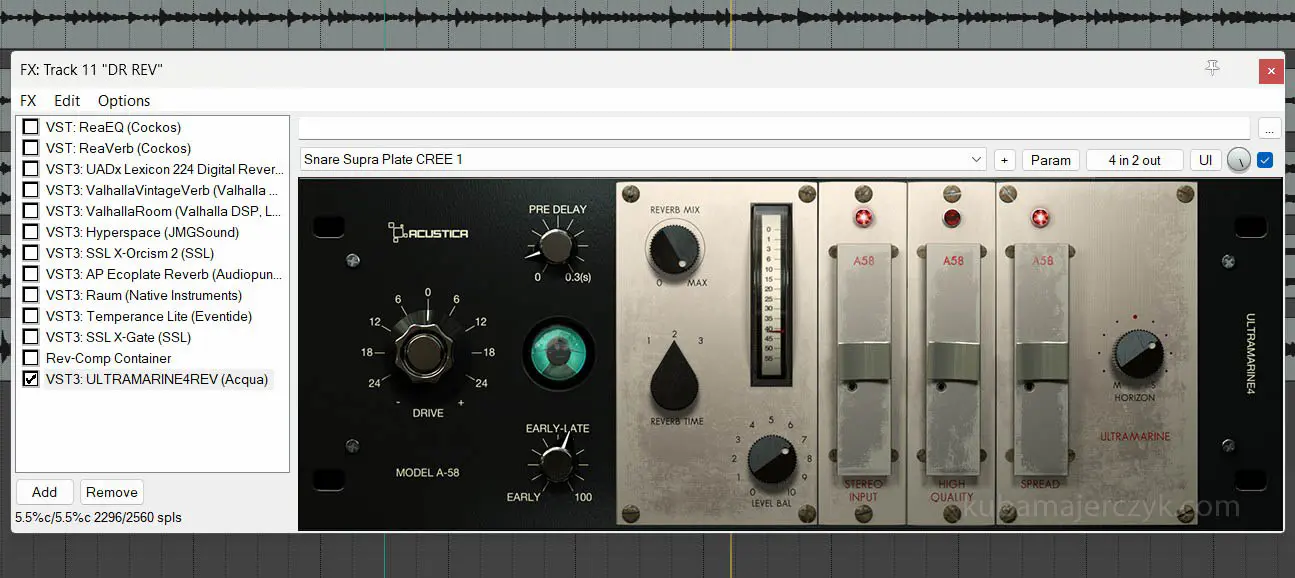
Task: Click the pin window icon
Action: click(x=1212, y=68)
